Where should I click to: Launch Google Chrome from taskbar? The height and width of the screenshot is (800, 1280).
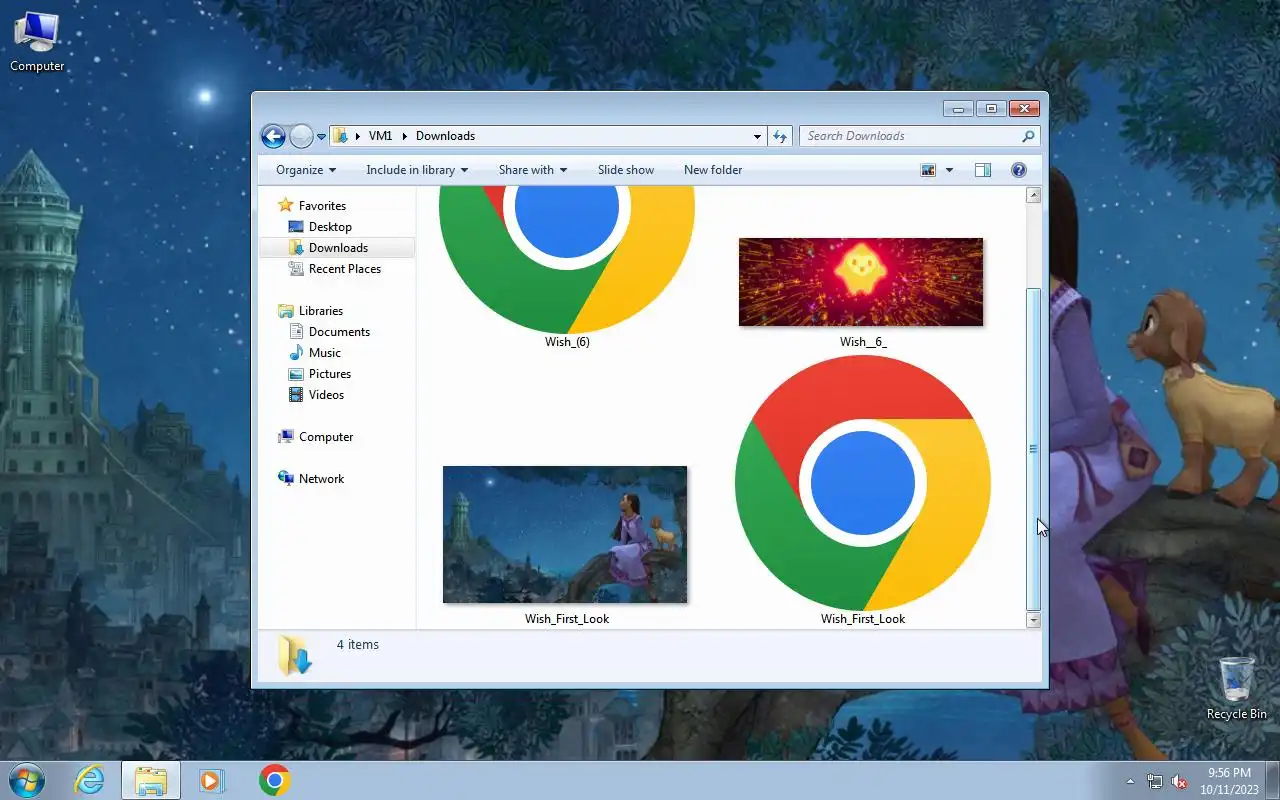[274, 780]
